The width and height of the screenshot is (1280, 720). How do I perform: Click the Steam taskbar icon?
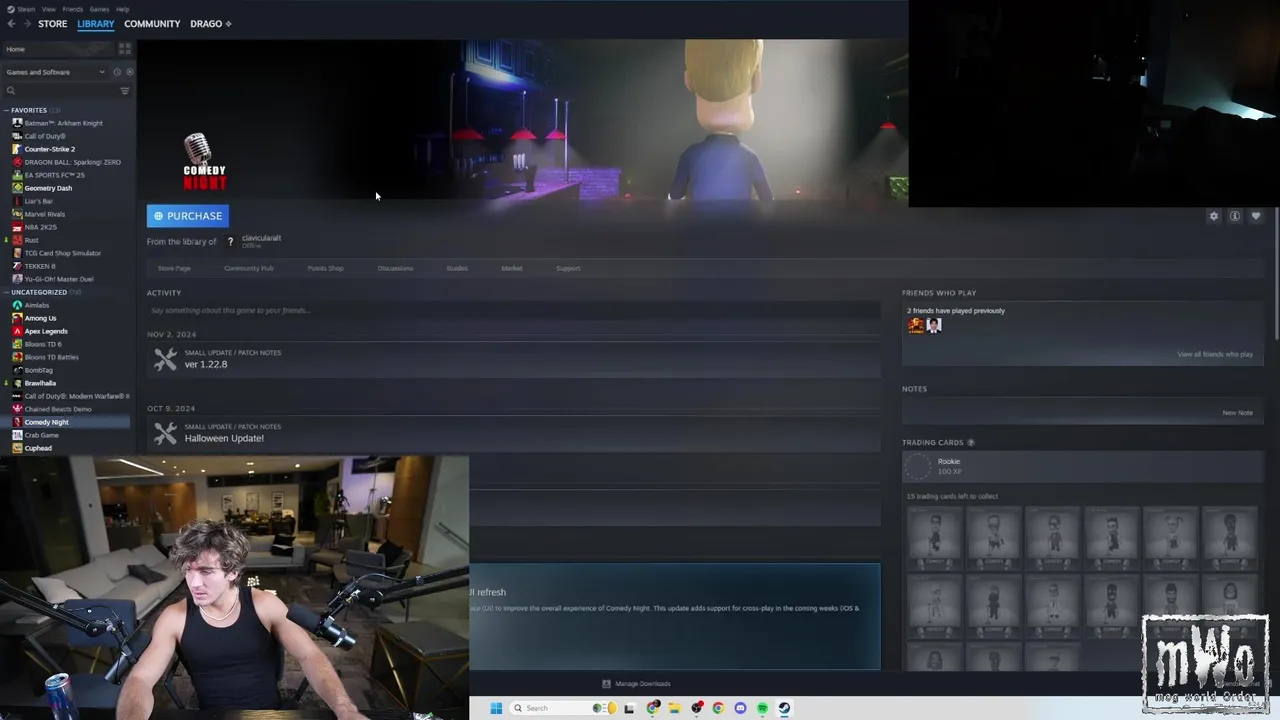(x=784, y=708)
